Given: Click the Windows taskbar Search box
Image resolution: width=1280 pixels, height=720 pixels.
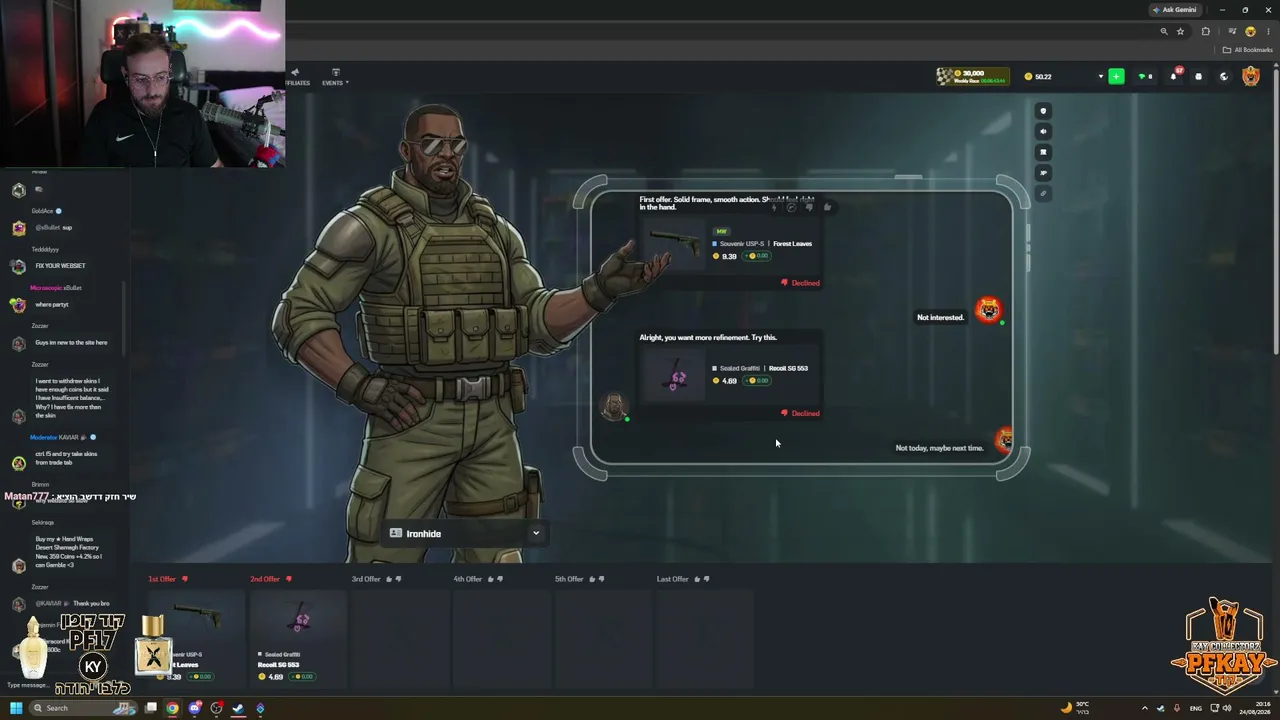Looking at the screenshot, I should click(83, 708).
